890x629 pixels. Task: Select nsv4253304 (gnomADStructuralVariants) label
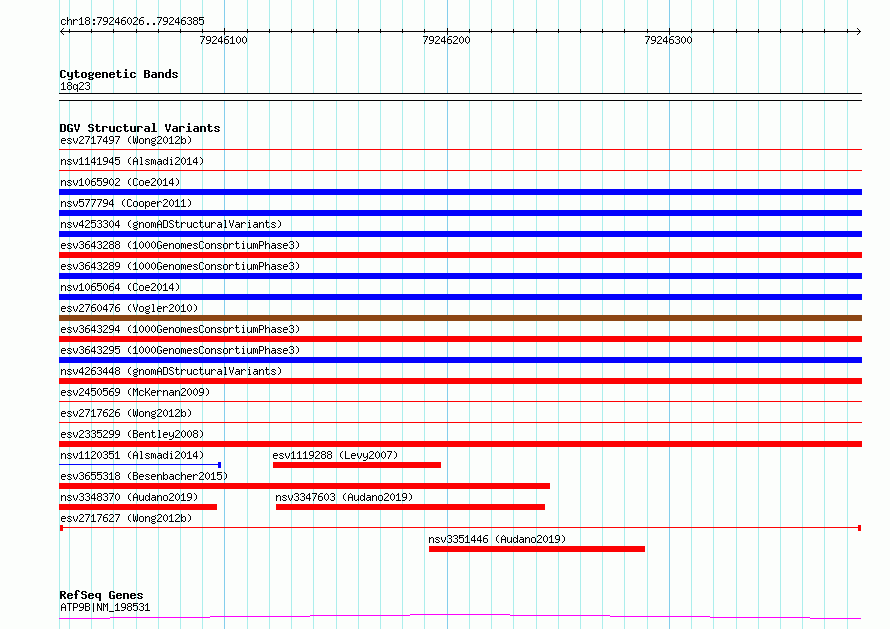[x=171, y=224]
